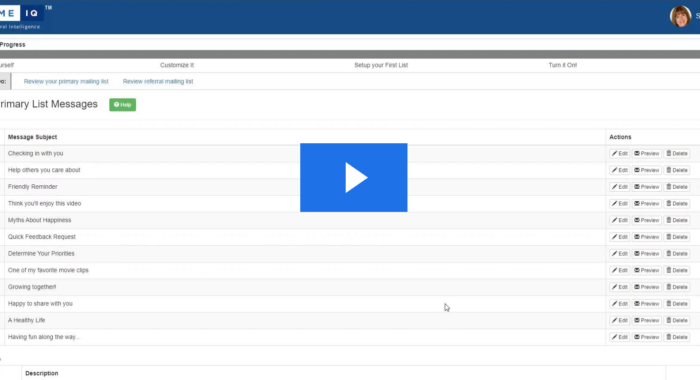Preview the Quick Feedback Request message

coord(646,237)
